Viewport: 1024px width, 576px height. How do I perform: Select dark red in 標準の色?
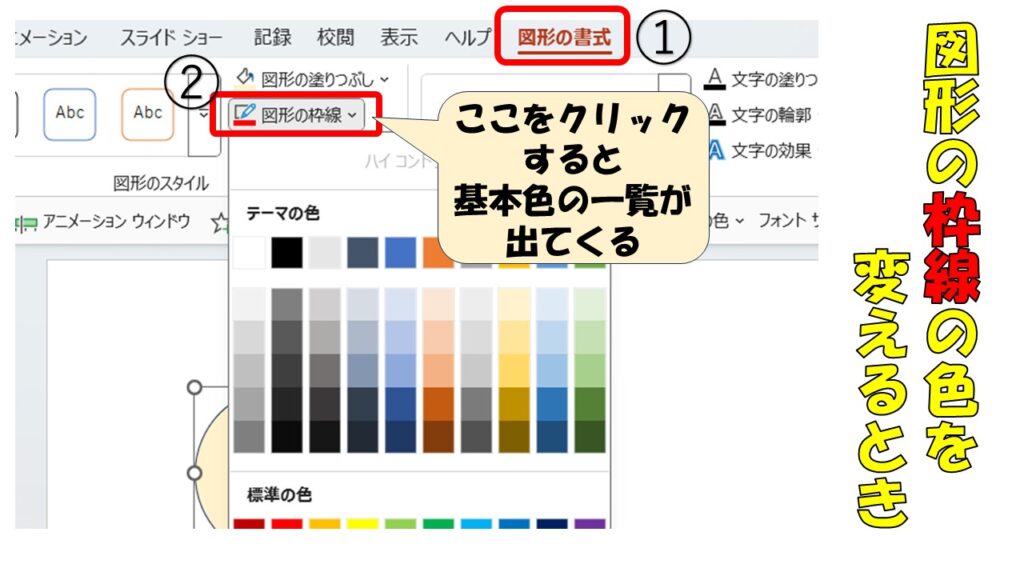click(x=249, y=524)
